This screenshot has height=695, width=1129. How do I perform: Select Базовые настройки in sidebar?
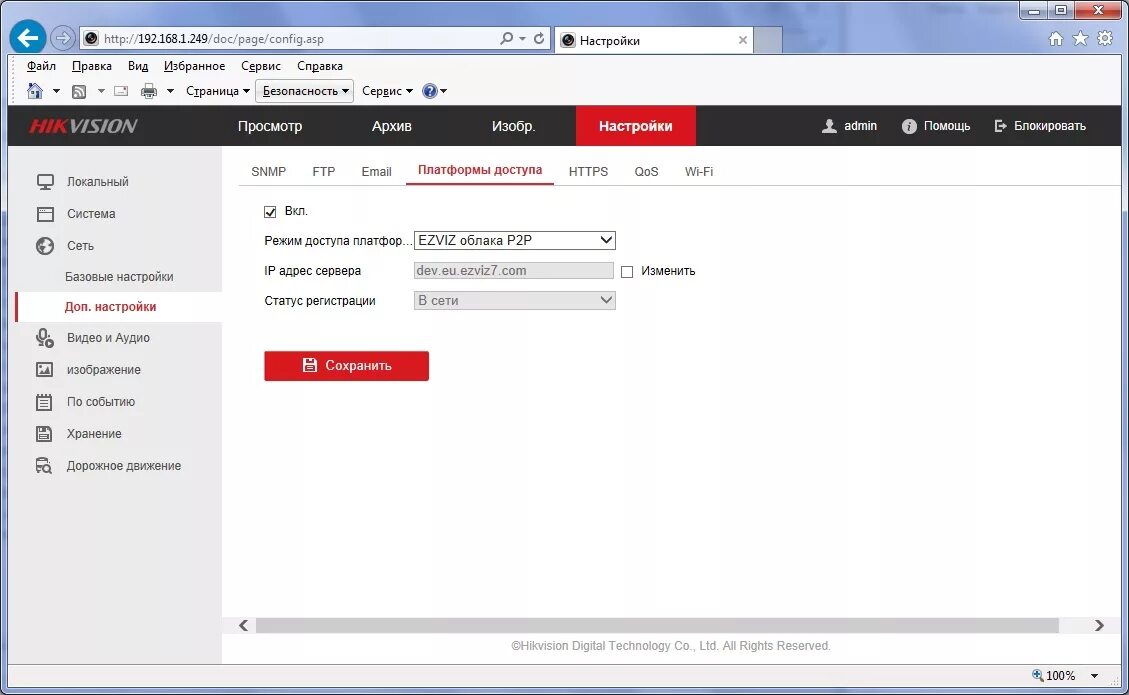[x=119, y=277]
